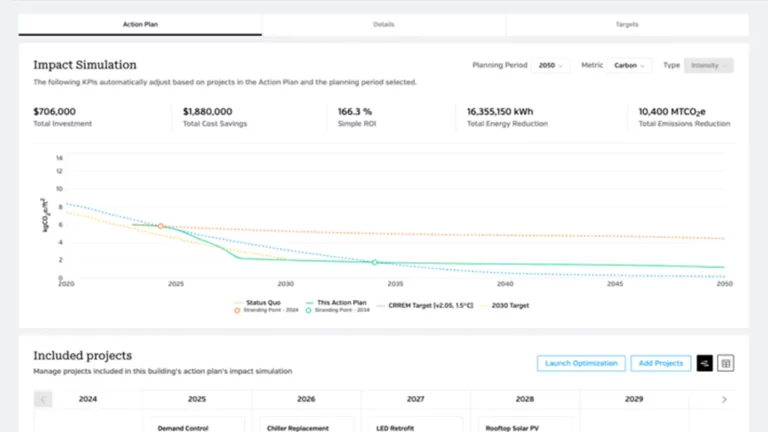The height and width of the screenshot is (432, 768).
Task: Click the Launch Optimization button
Action: coord(581,363)
